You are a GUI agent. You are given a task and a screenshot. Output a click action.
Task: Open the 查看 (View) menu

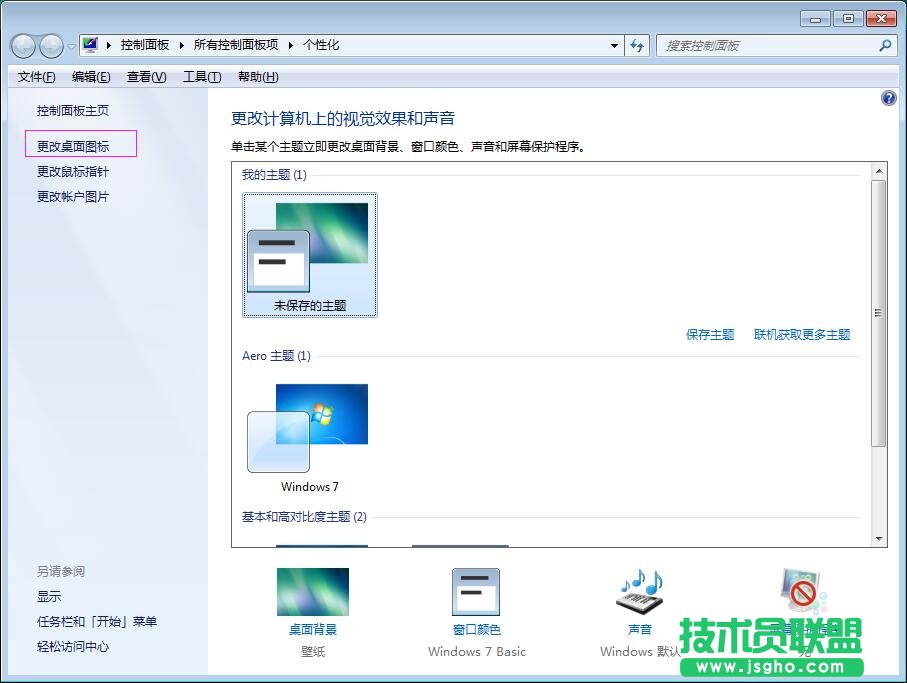pos(146,77)
